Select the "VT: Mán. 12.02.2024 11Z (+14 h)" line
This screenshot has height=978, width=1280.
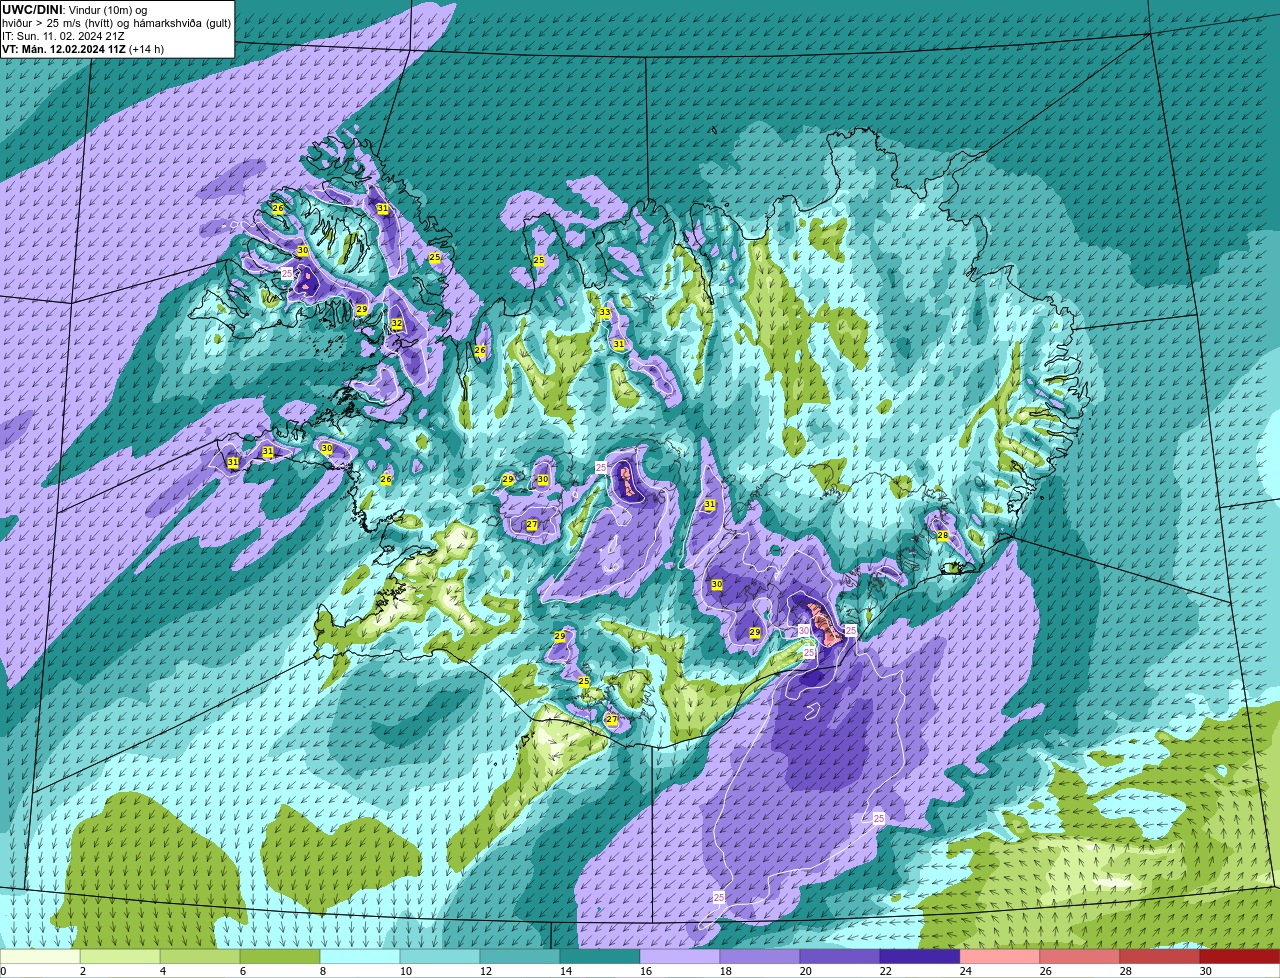[x=83, y=49]
